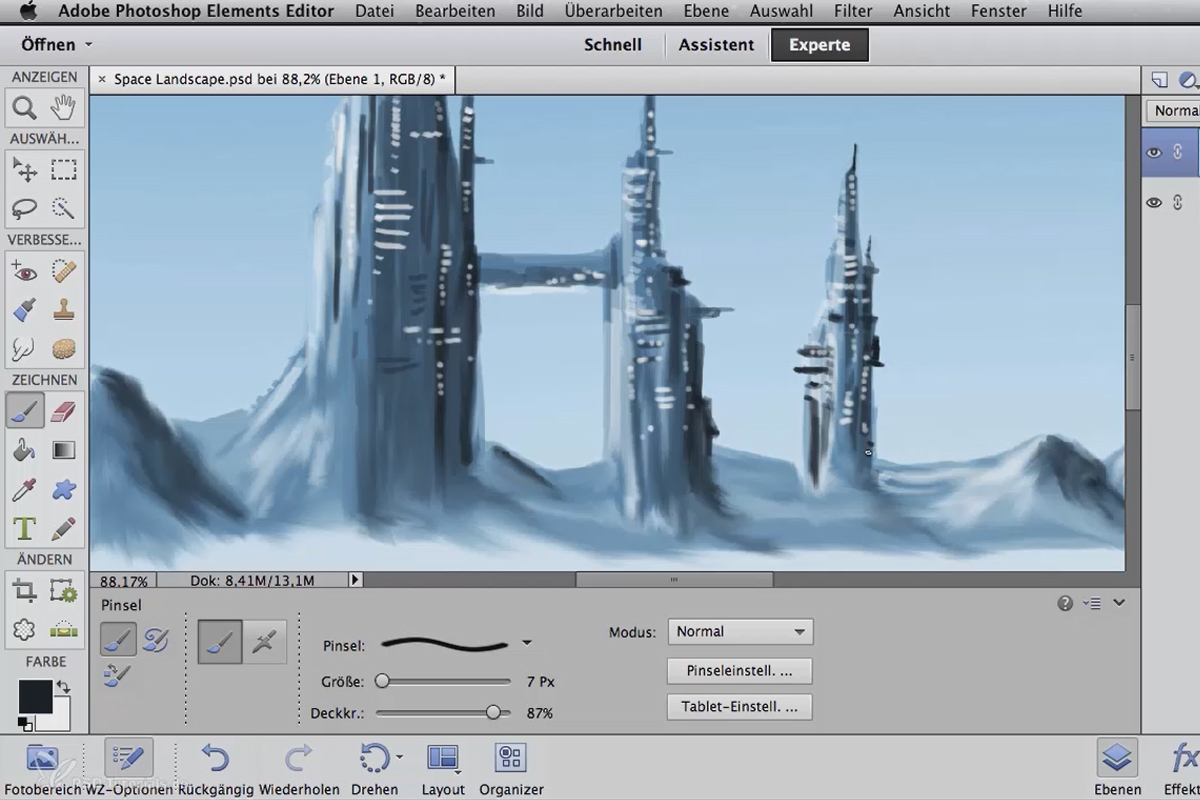Select the Crop tool
The image size is (1200, 800).
[25, 591]
